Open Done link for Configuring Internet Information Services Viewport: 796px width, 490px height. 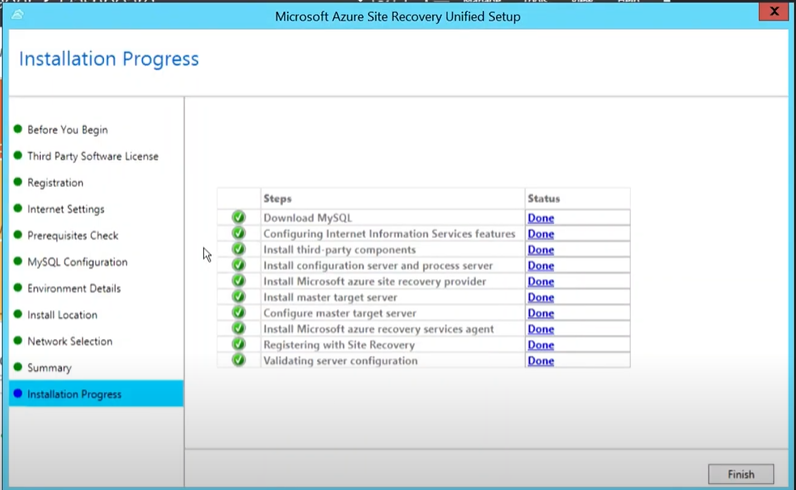click(x=541, y=234)
